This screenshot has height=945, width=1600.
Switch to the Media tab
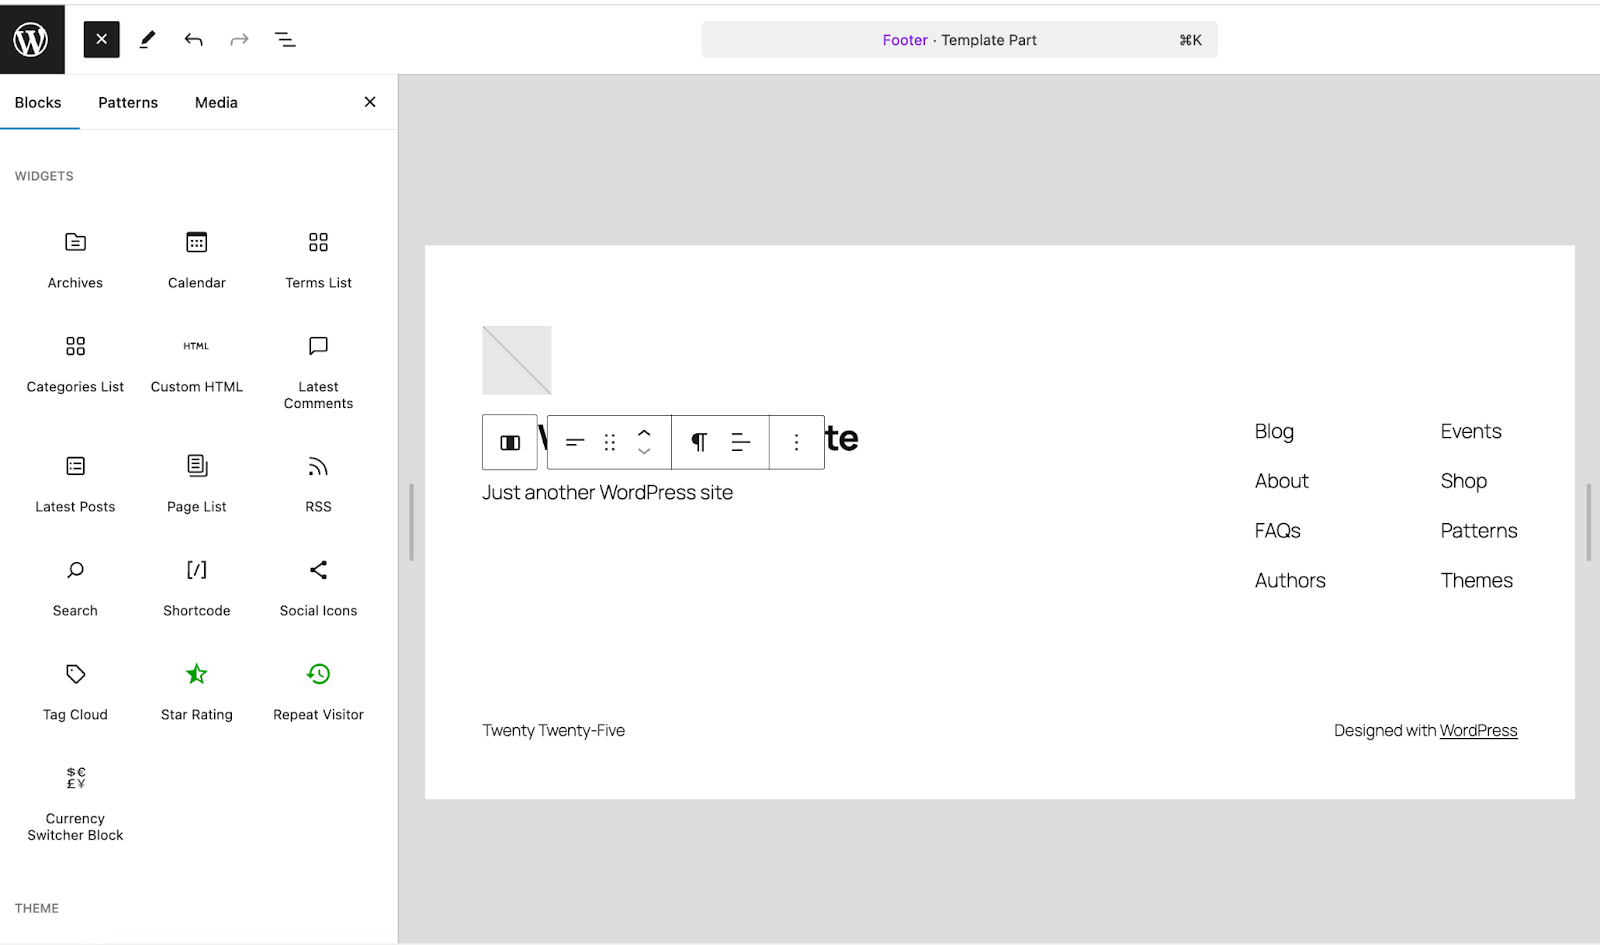[x=215, y=102]
